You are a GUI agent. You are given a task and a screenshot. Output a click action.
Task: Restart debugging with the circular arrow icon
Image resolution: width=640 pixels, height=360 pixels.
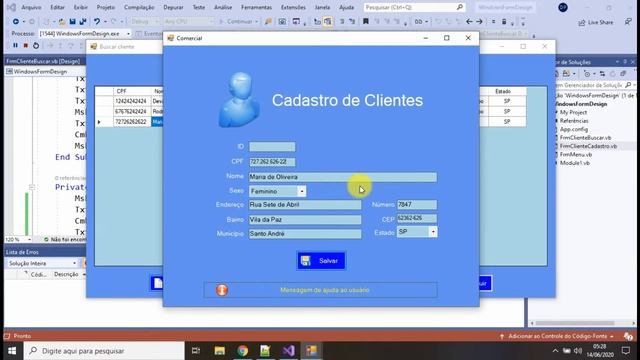(x=36, y=45)
